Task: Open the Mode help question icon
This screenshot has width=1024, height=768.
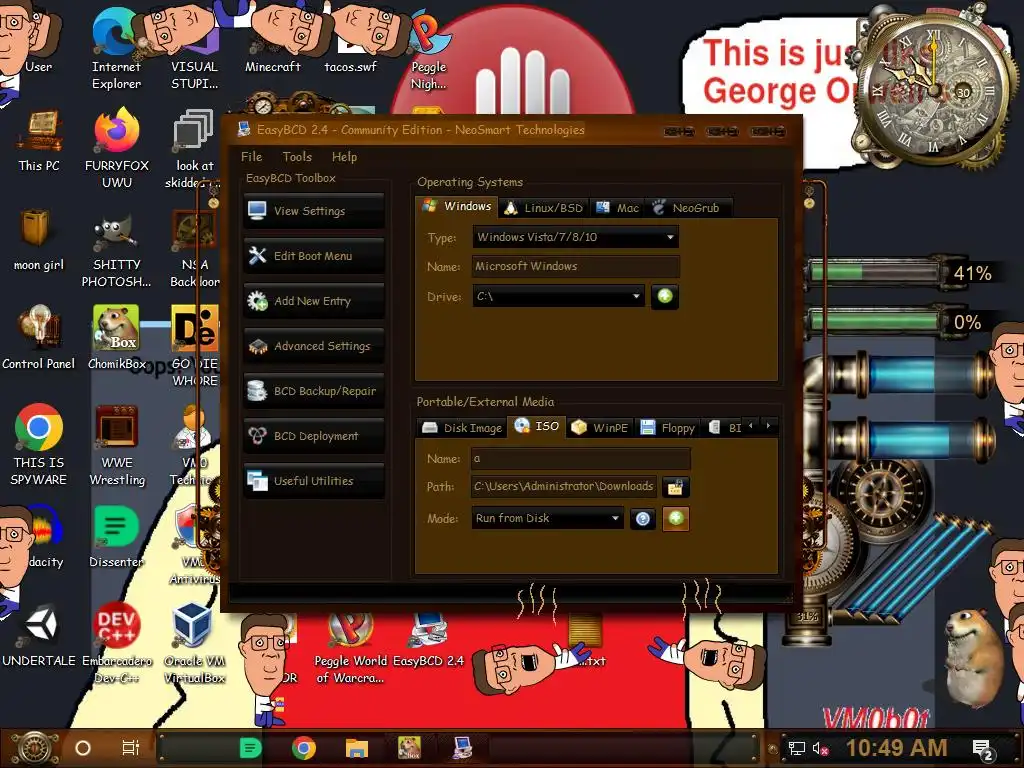Action: (643, 519)
